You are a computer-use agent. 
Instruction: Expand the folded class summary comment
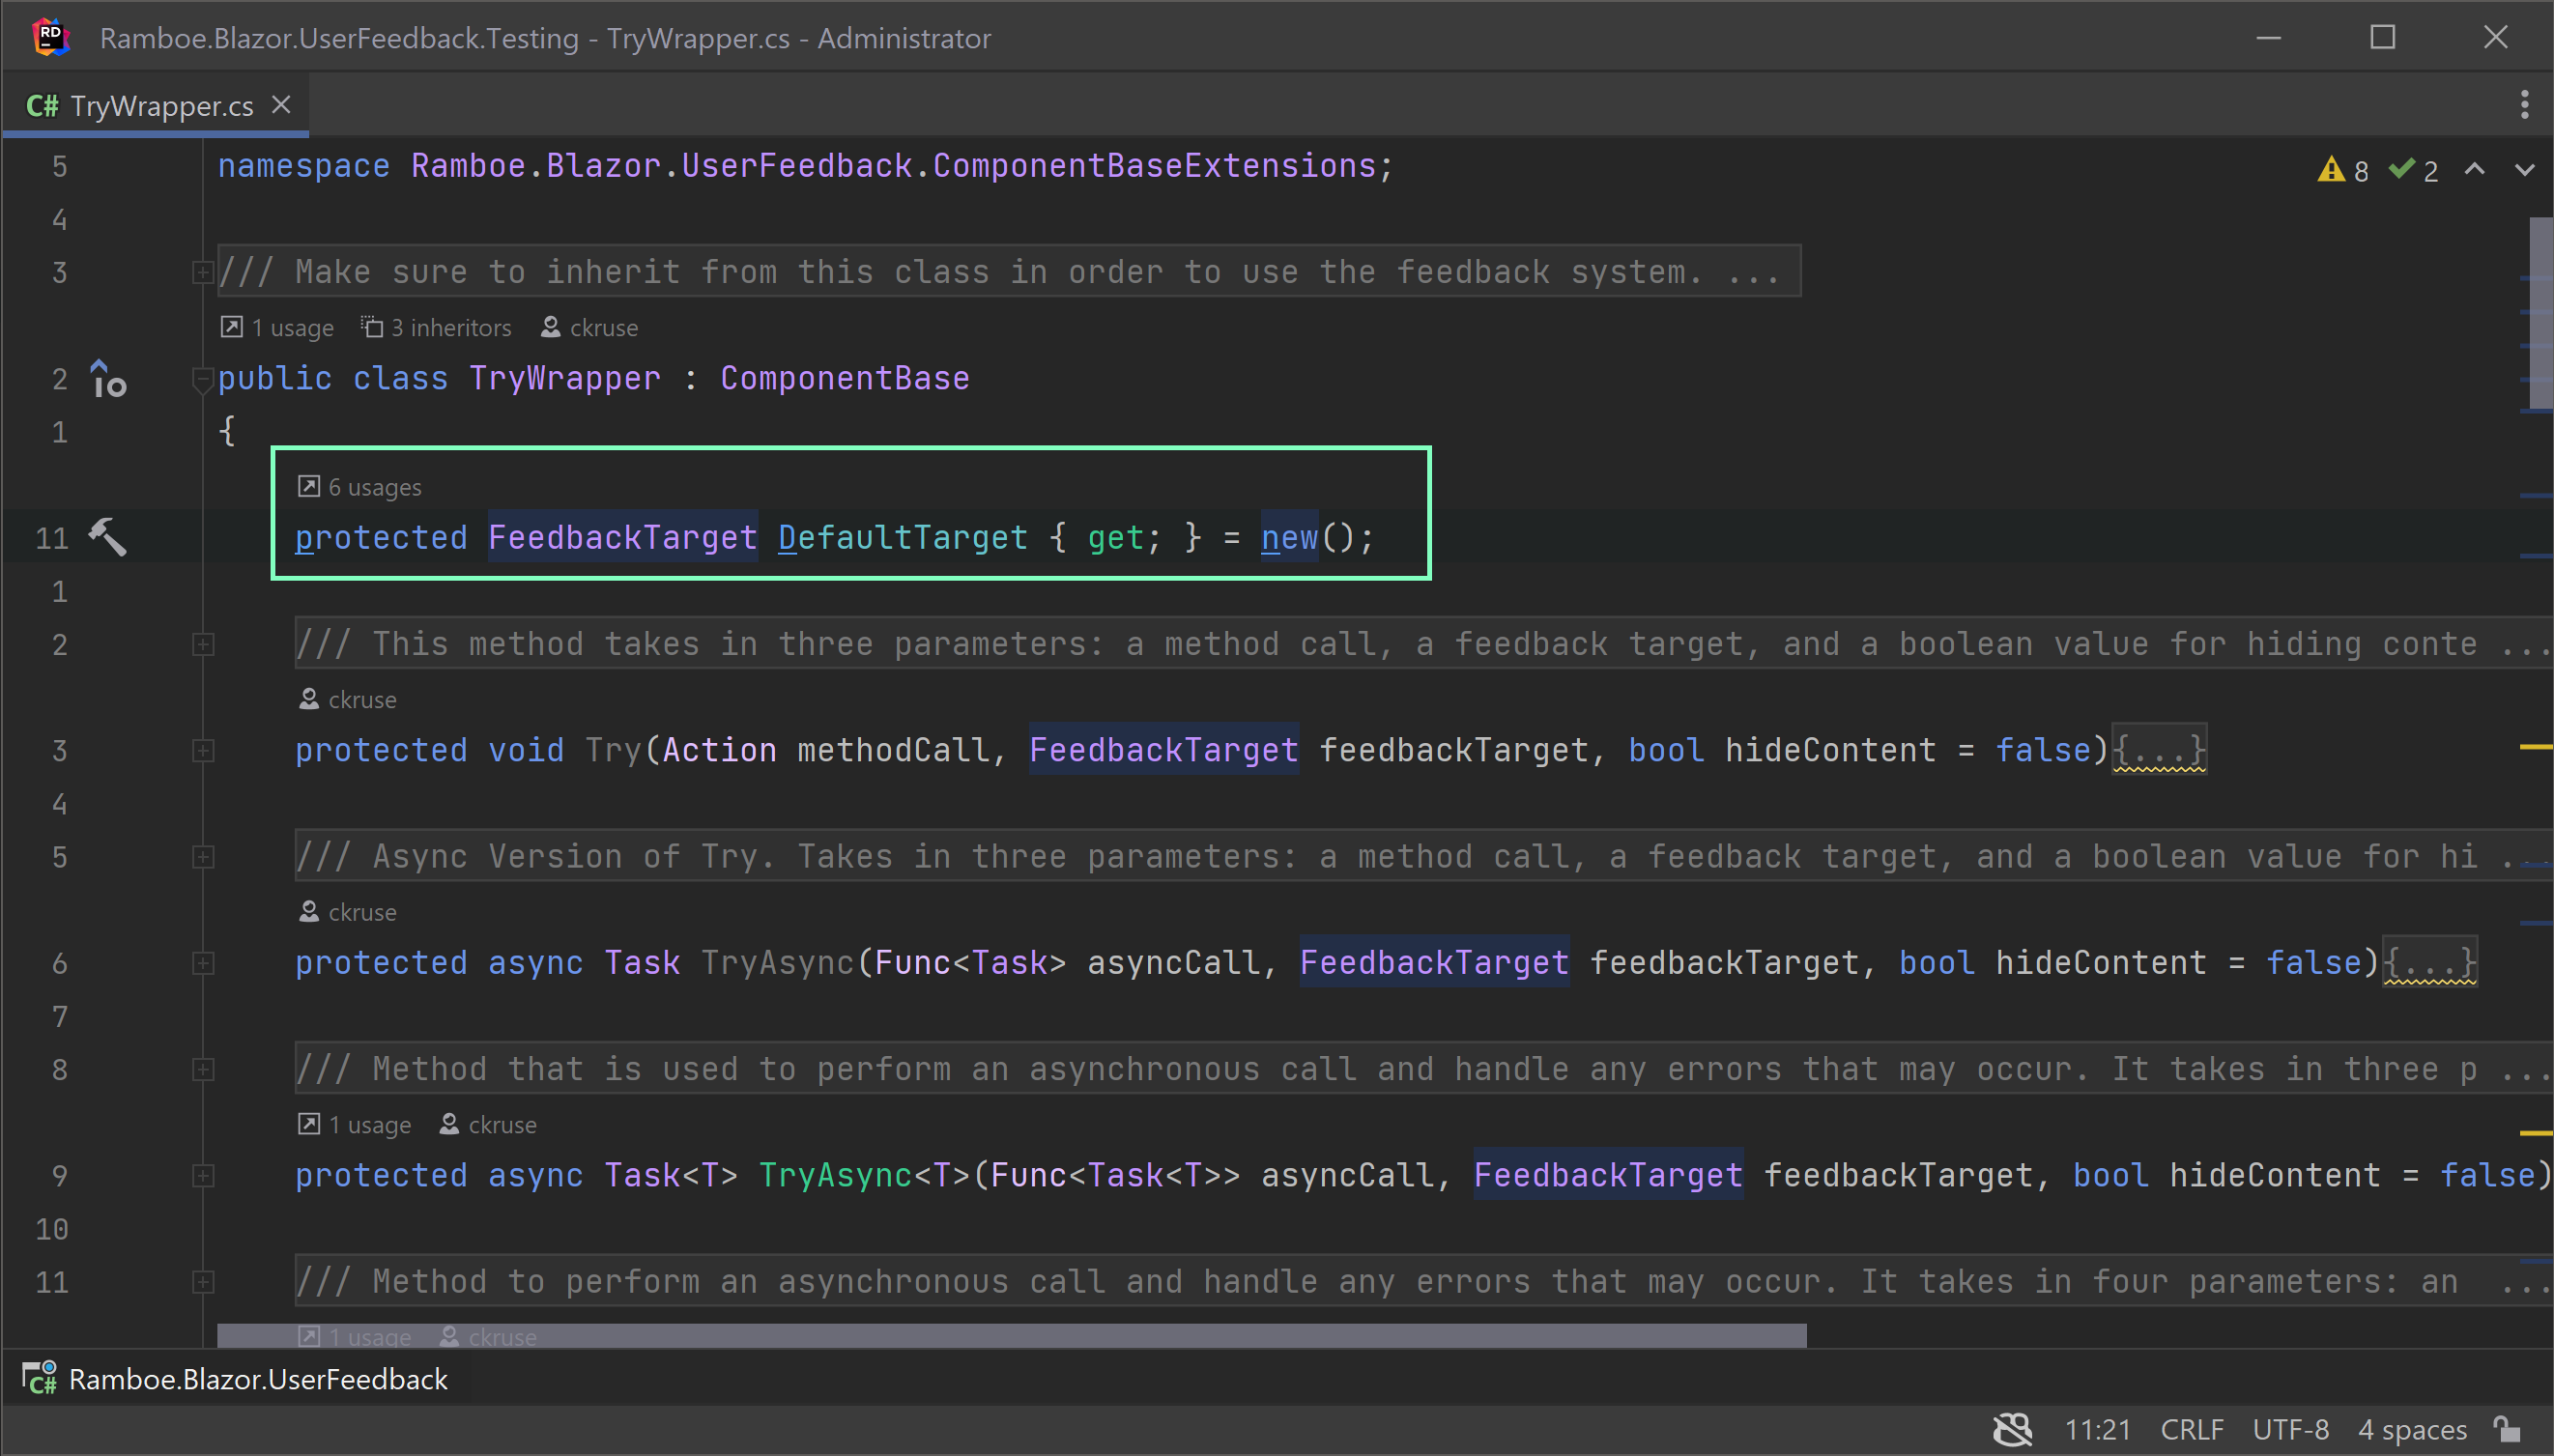[x=203, y=271]
